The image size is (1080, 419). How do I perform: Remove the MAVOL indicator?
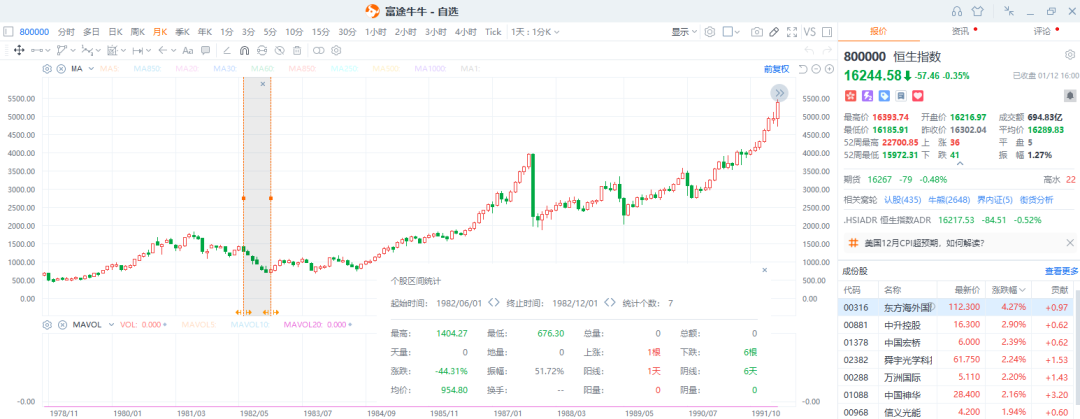62,325
